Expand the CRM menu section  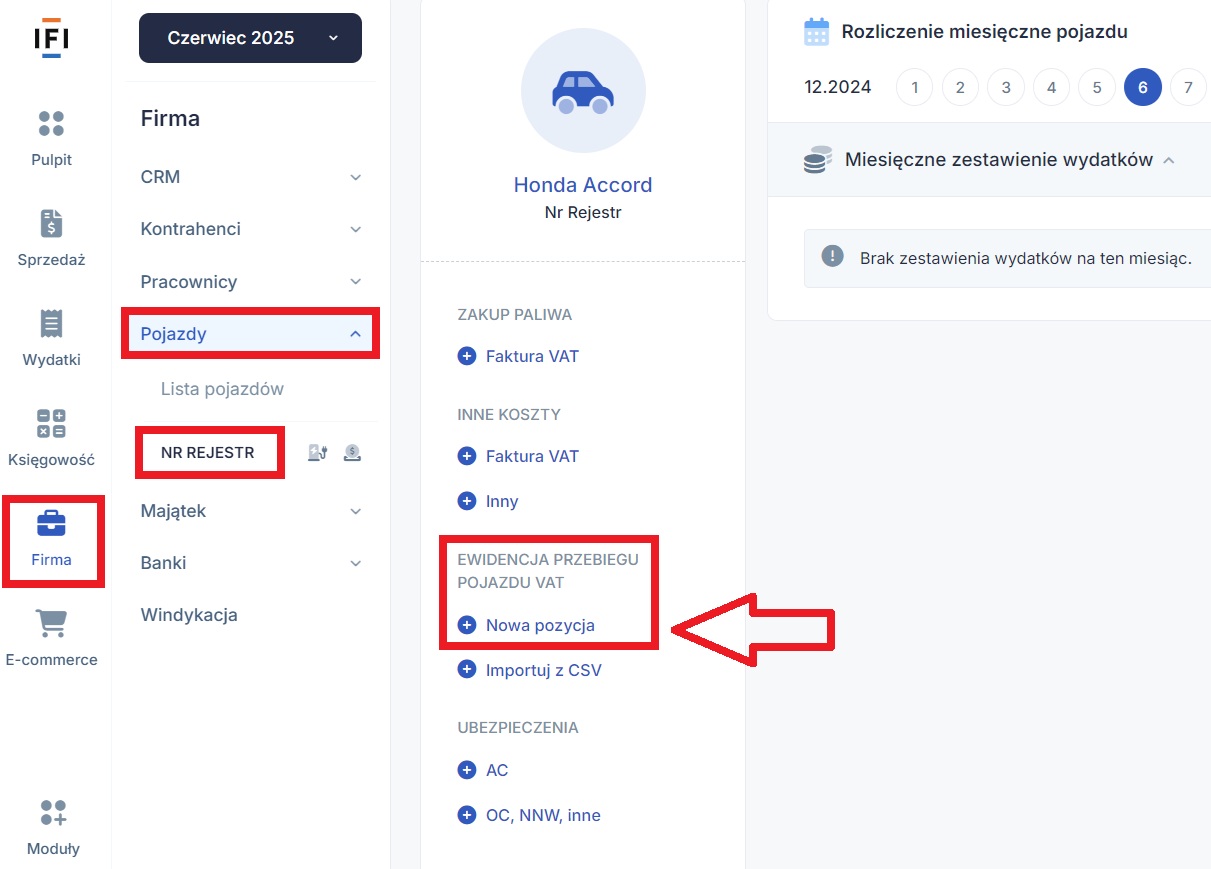pos(250,177)
